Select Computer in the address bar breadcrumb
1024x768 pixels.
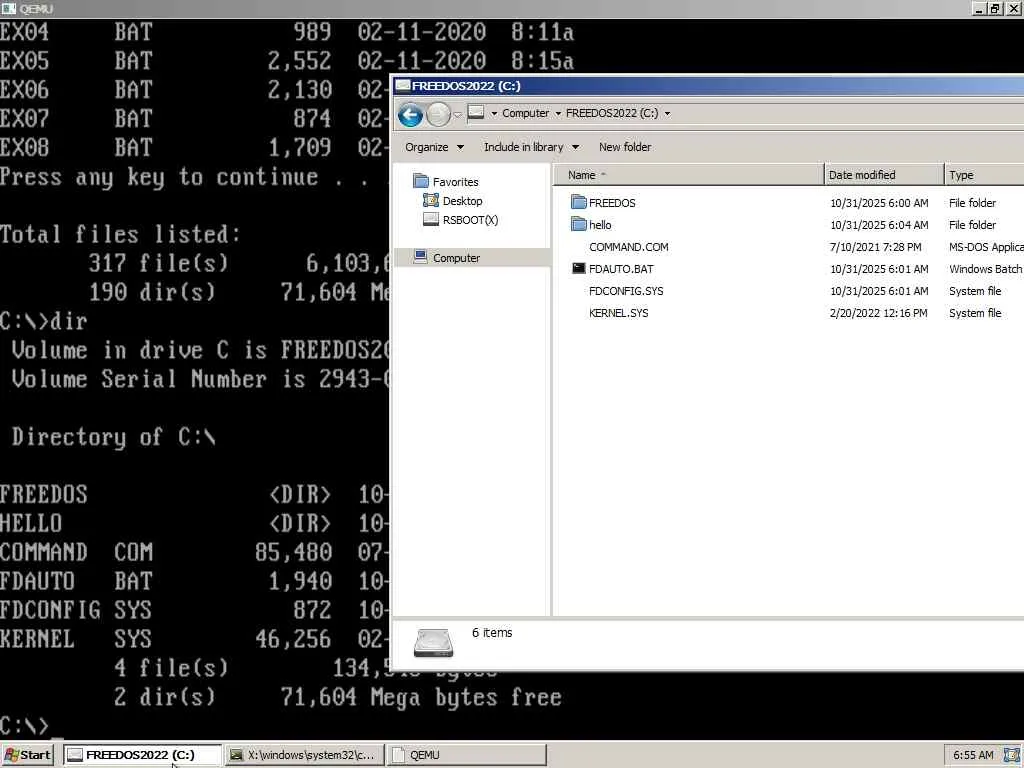point(525,113)
